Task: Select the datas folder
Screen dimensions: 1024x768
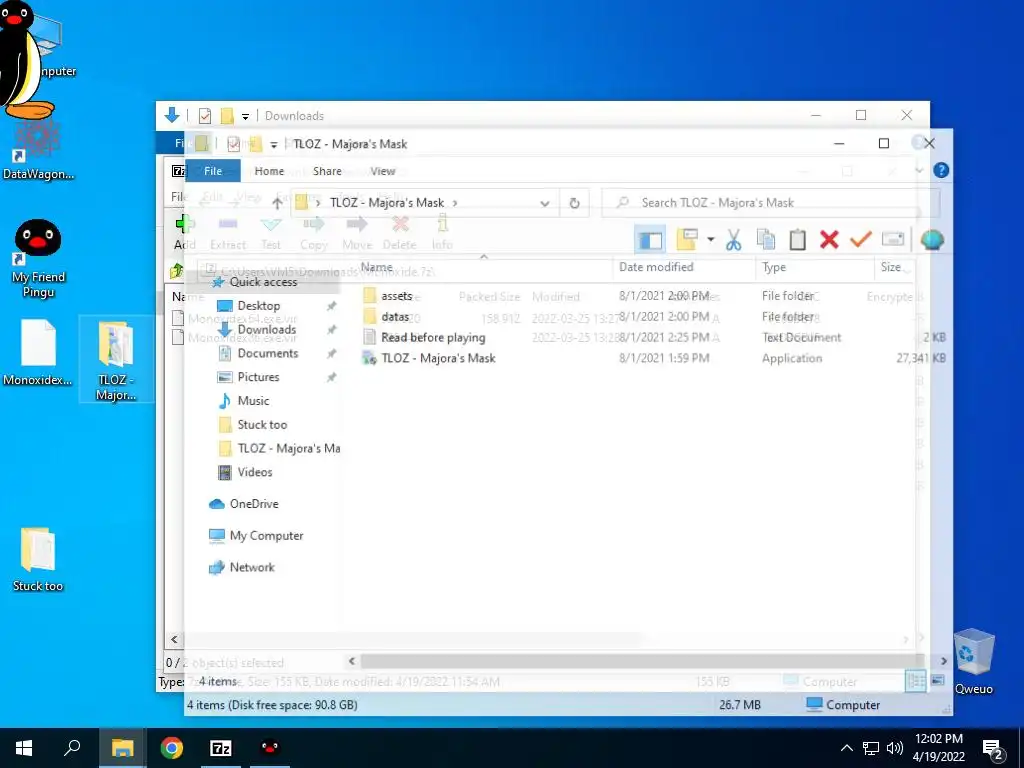Action: click(395, 317)
